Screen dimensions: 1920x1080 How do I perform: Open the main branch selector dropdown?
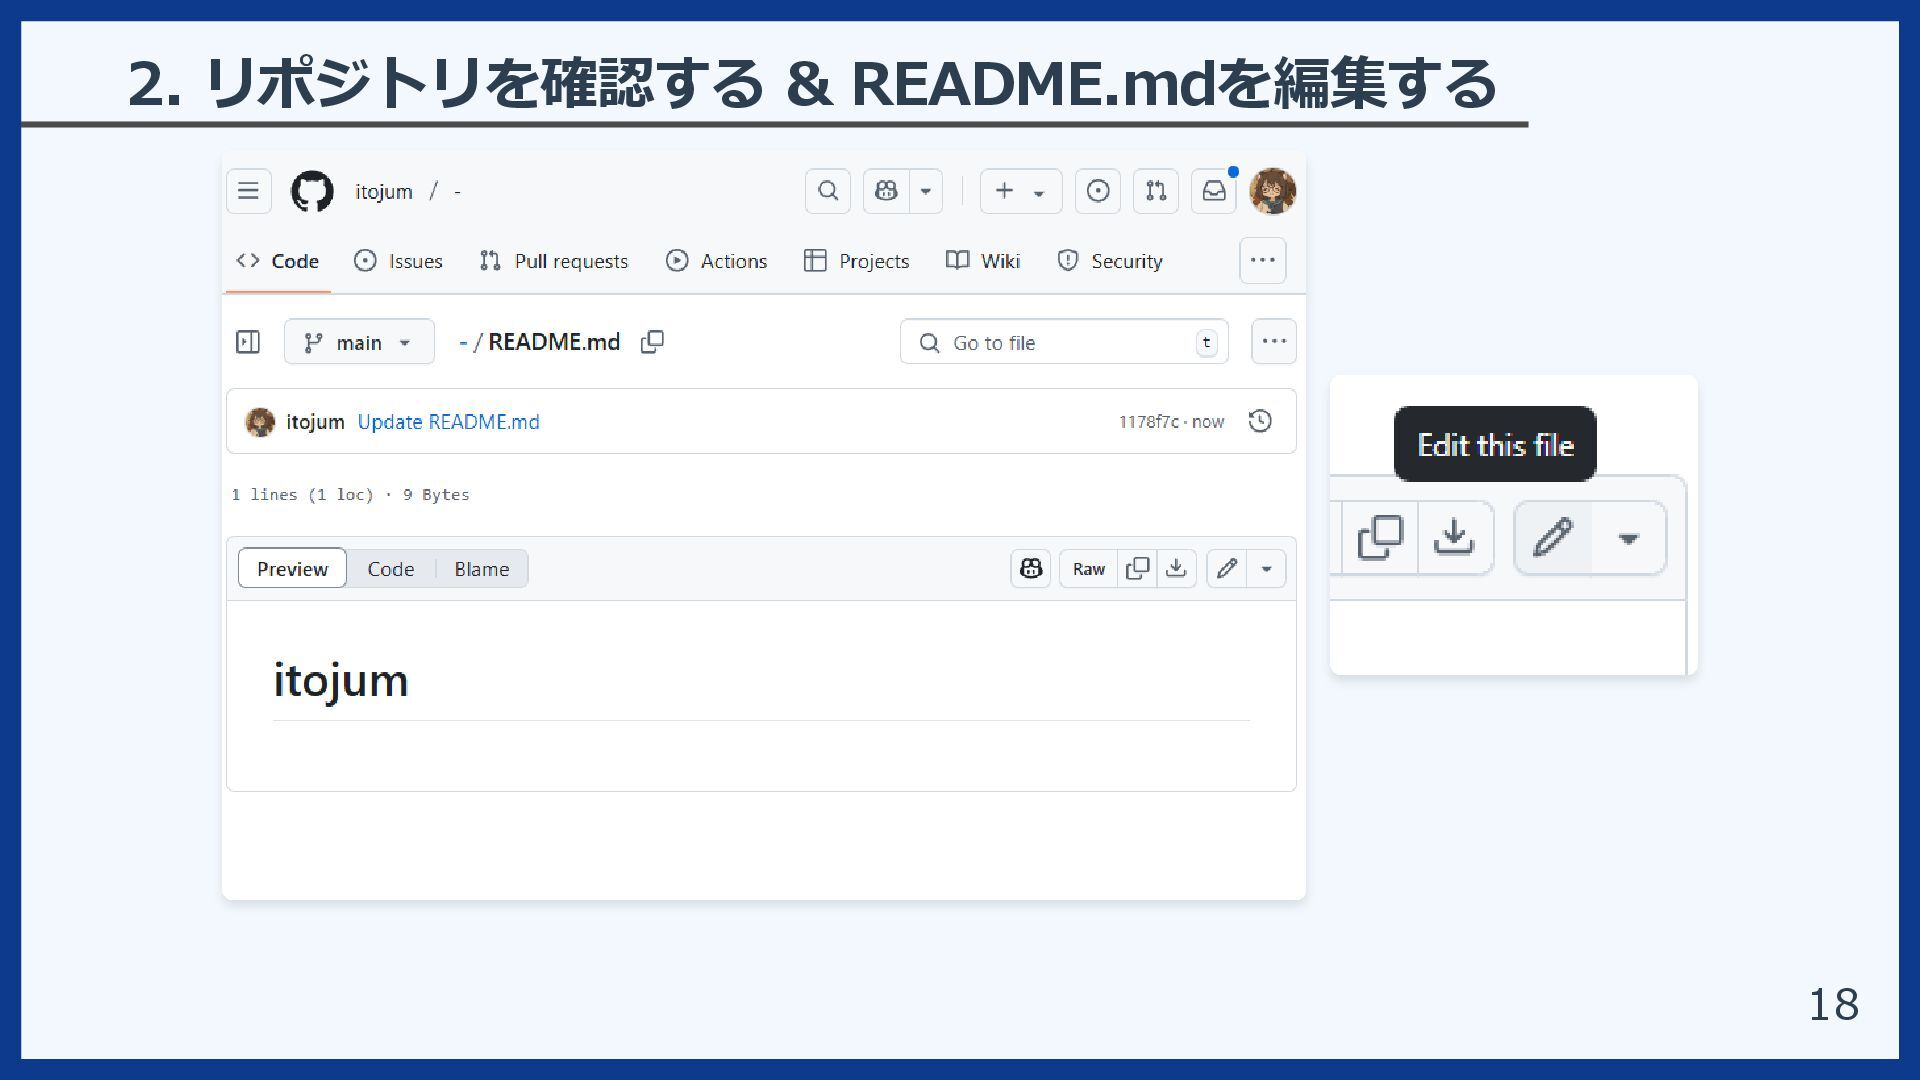pyautogui.click(x=359, y=342)
